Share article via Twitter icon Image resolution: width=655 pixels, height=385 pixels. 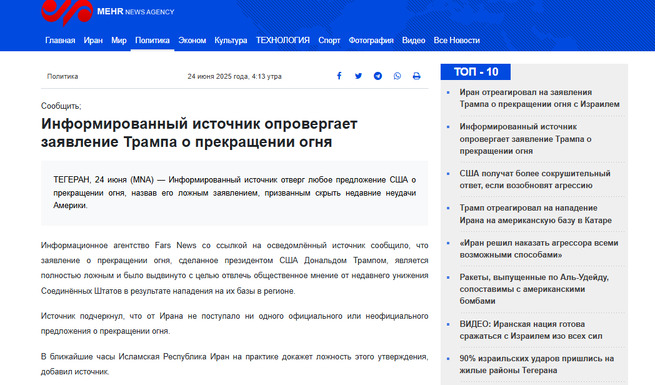pos(358,76)
